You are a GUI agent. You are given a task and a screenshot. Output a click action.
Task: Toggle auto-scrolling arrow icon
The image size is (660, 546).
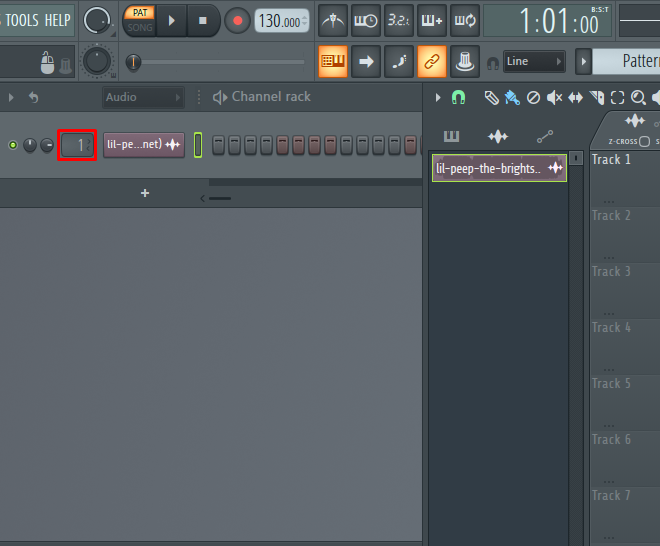[366, 61]
